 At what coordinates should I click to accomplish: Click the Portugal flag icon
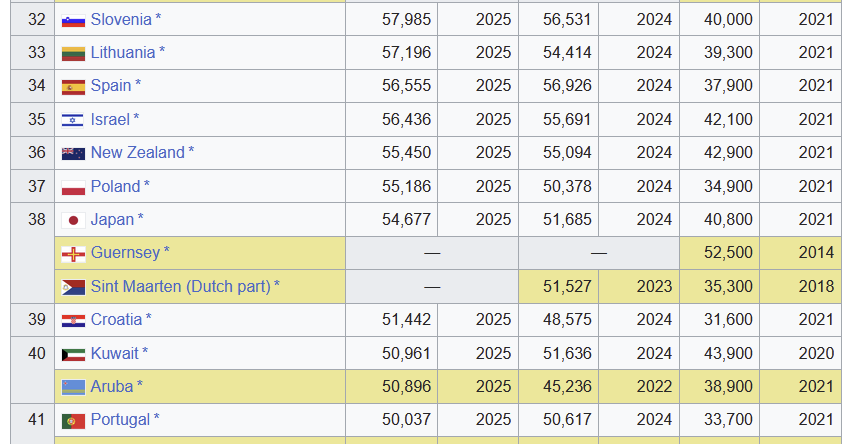[73, 420]
